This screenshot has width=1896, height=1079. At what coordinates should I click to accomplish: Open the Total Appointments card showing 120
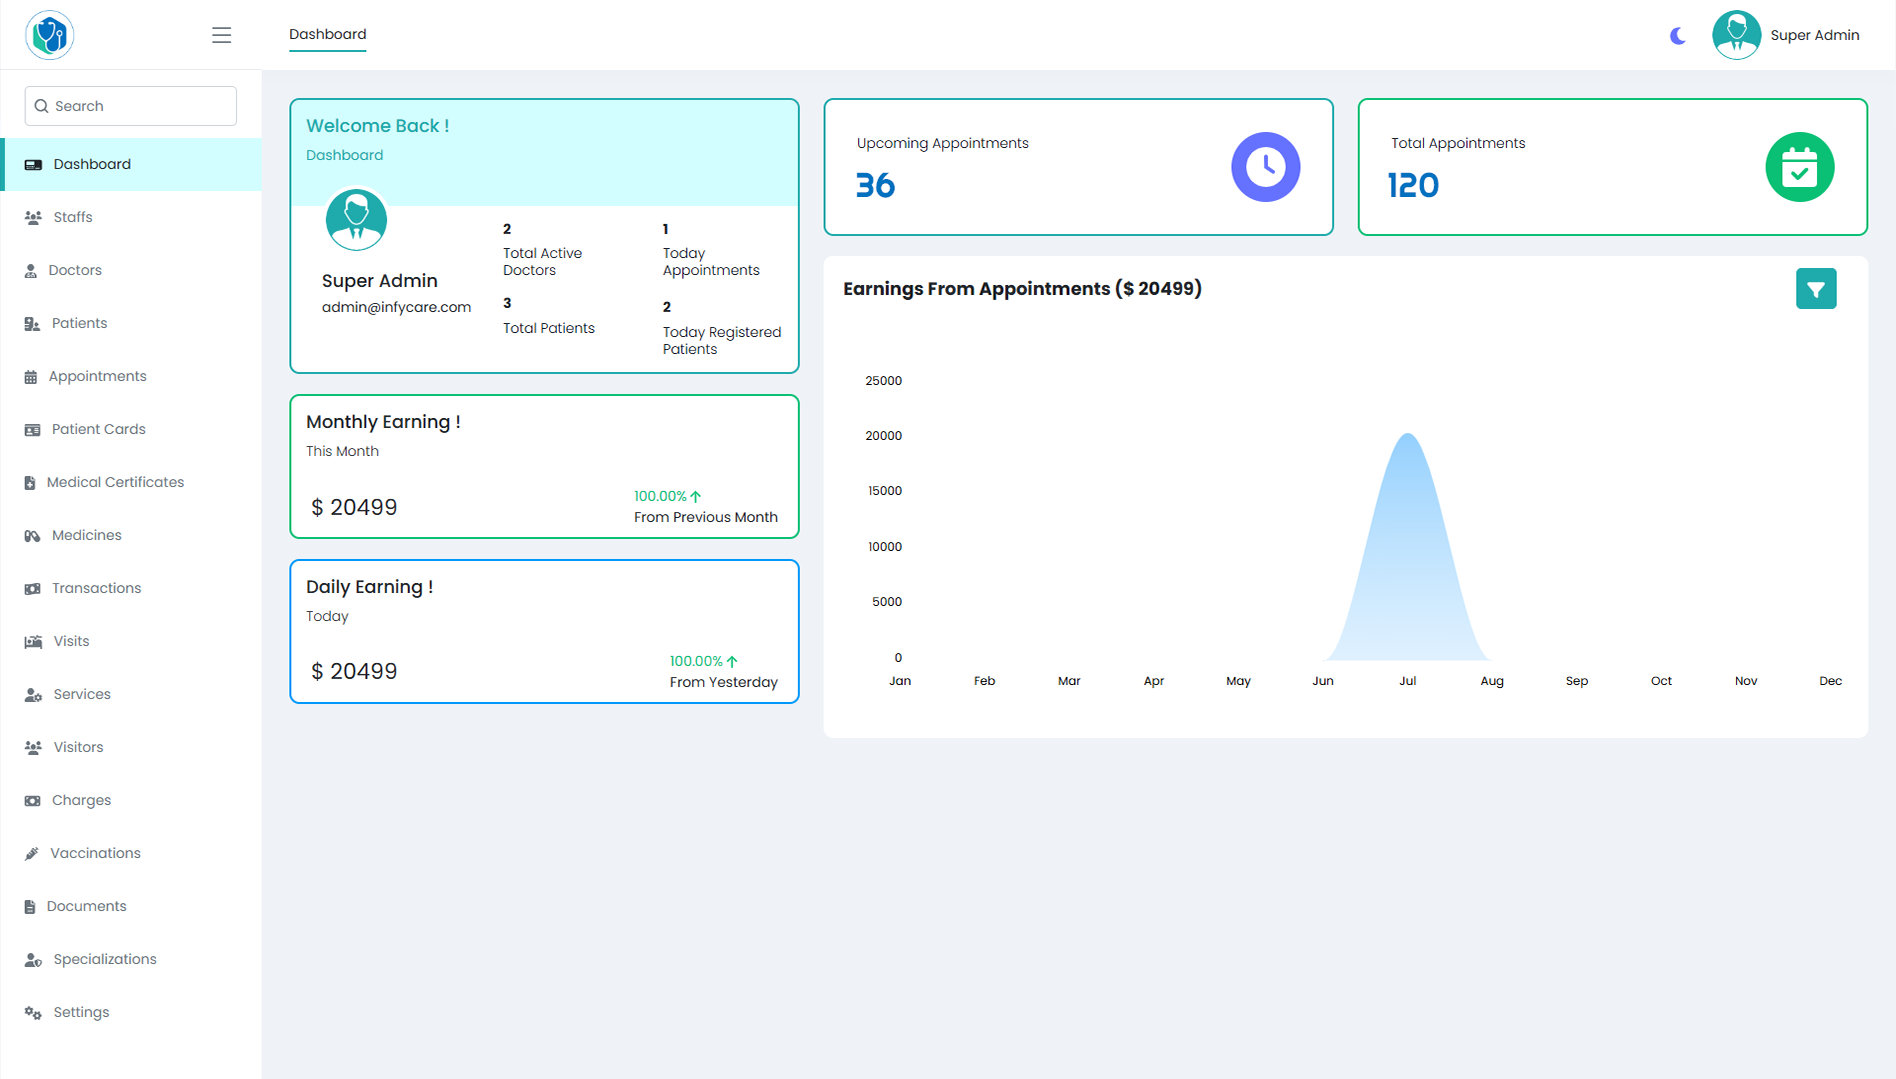click(x=1612, y=167)
